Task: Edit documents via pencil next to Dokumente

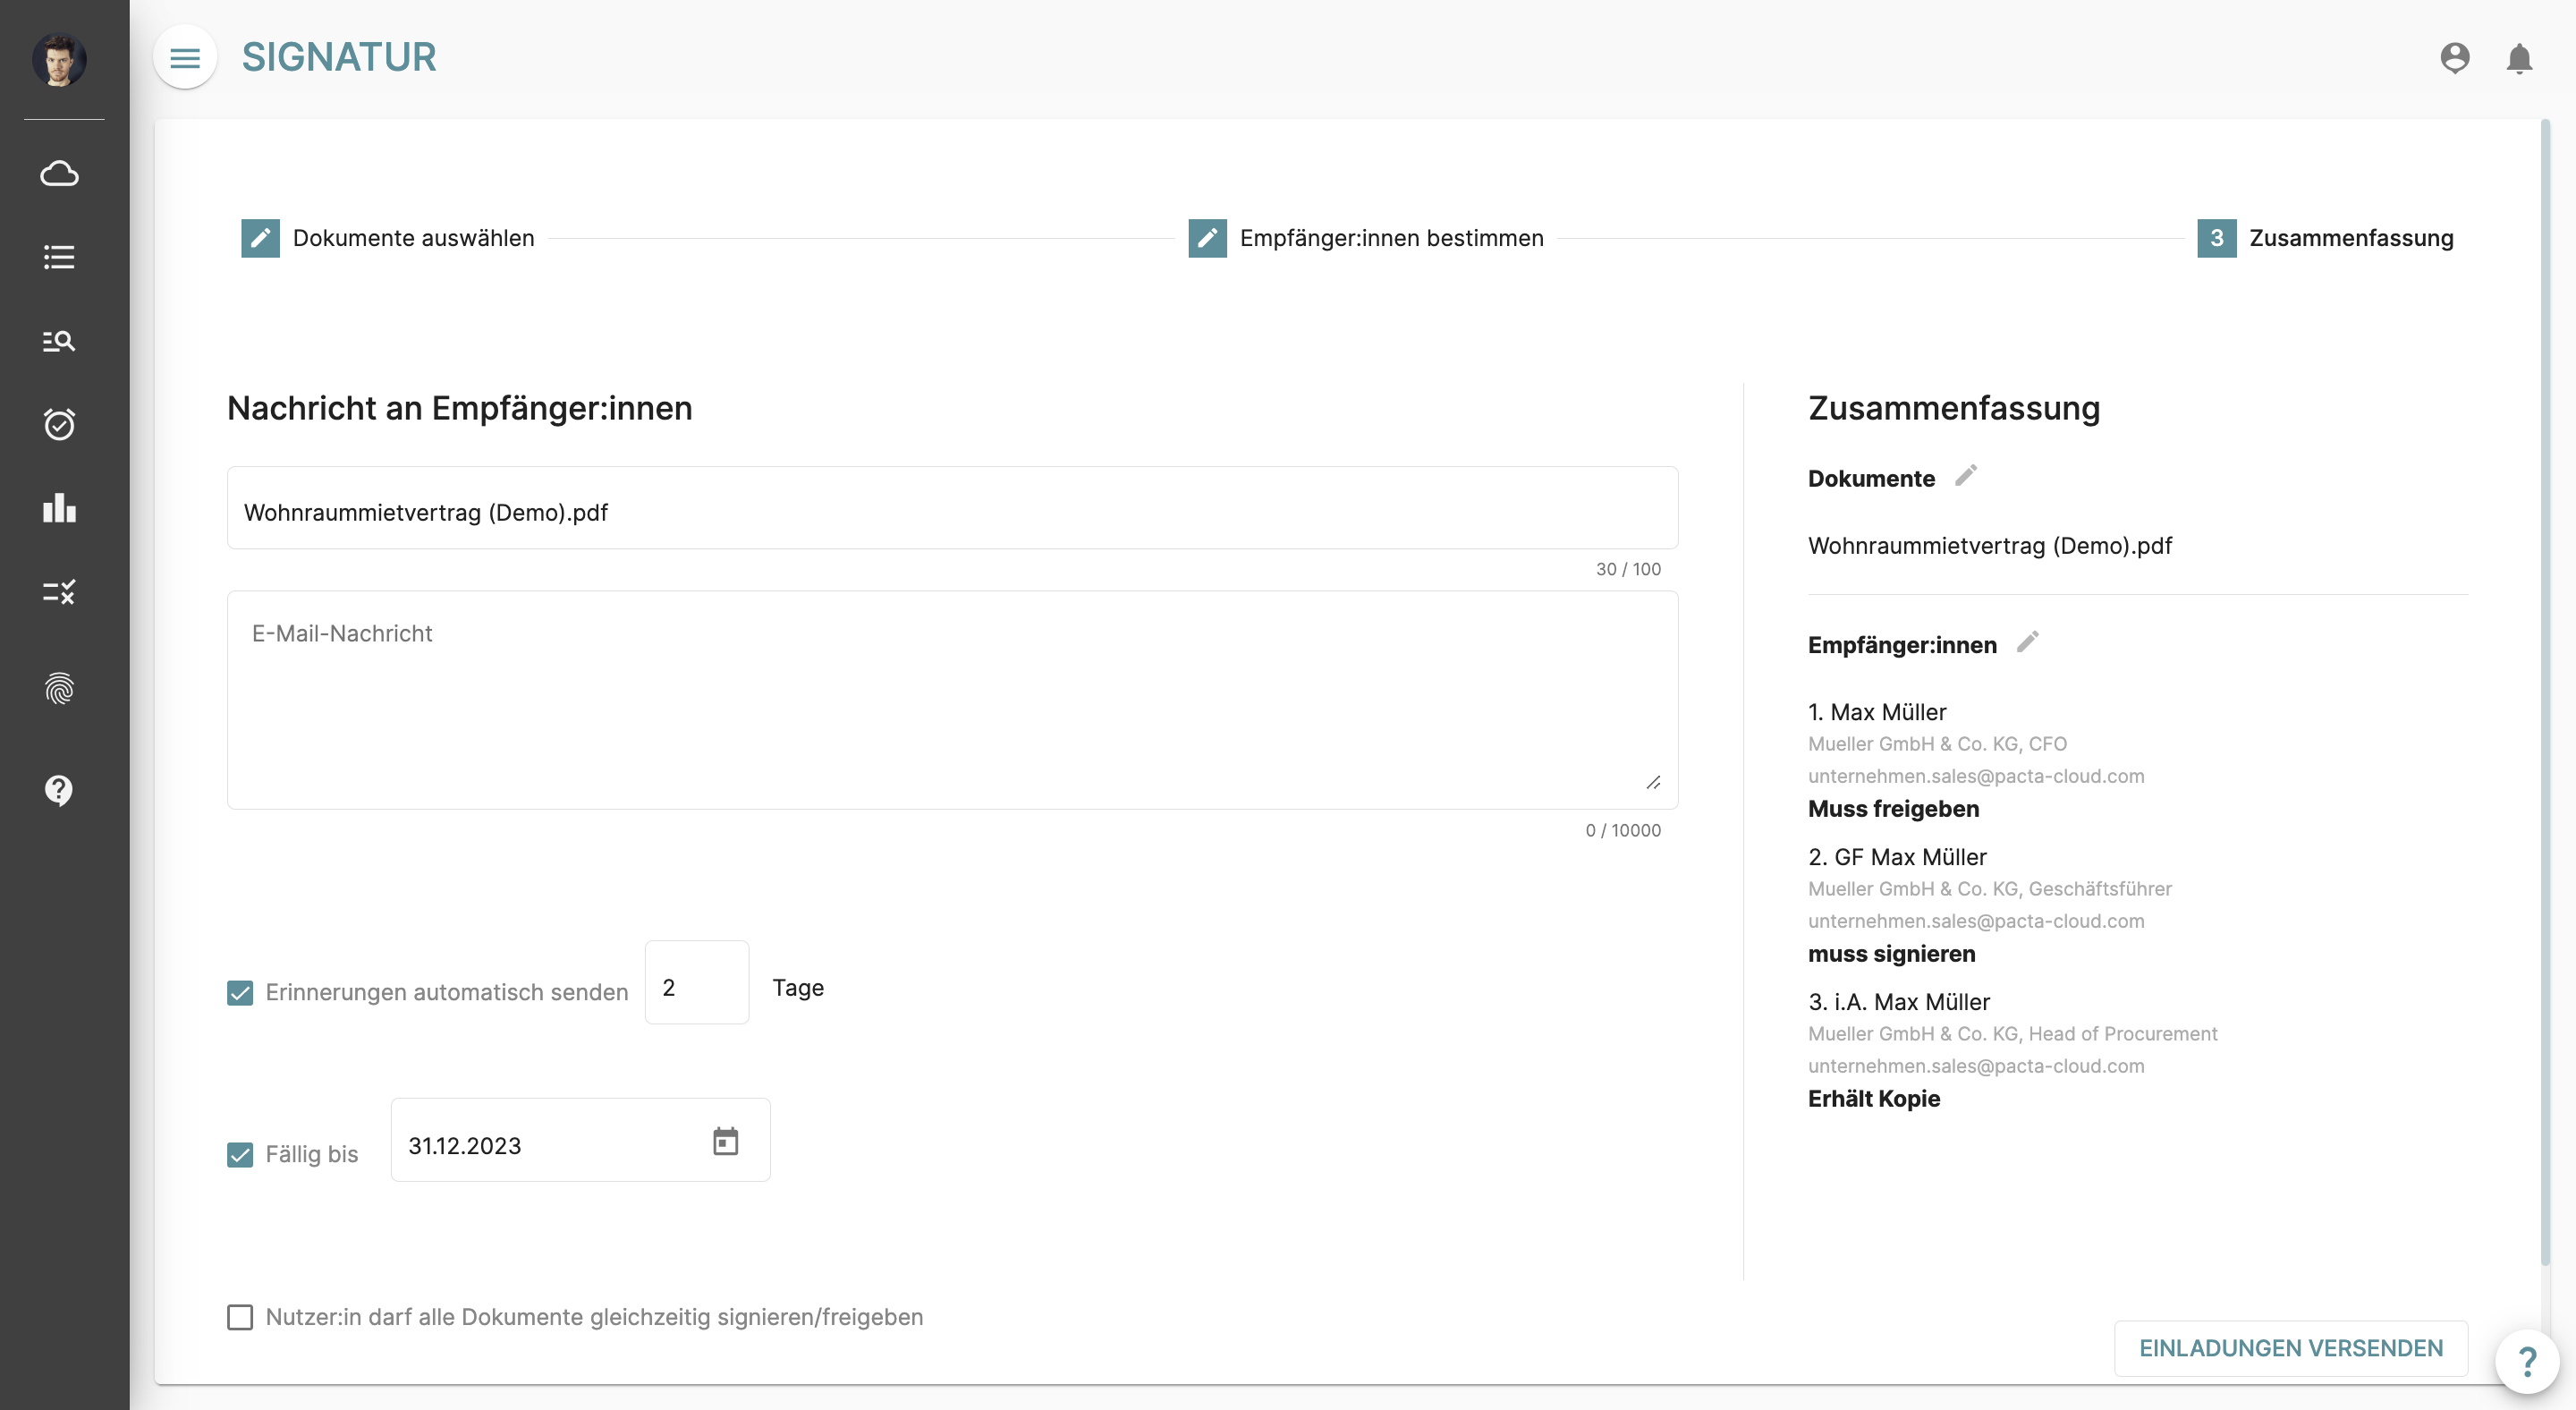Action: [1966, 476]
